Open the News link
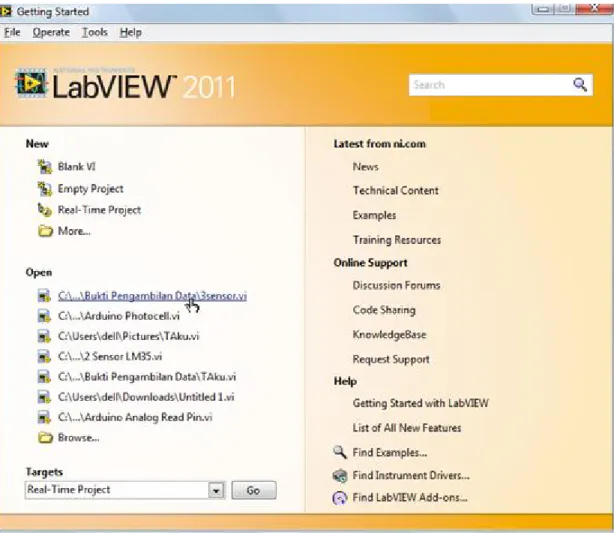The height and width of the screenshot is (533, 614). [365, 167]
